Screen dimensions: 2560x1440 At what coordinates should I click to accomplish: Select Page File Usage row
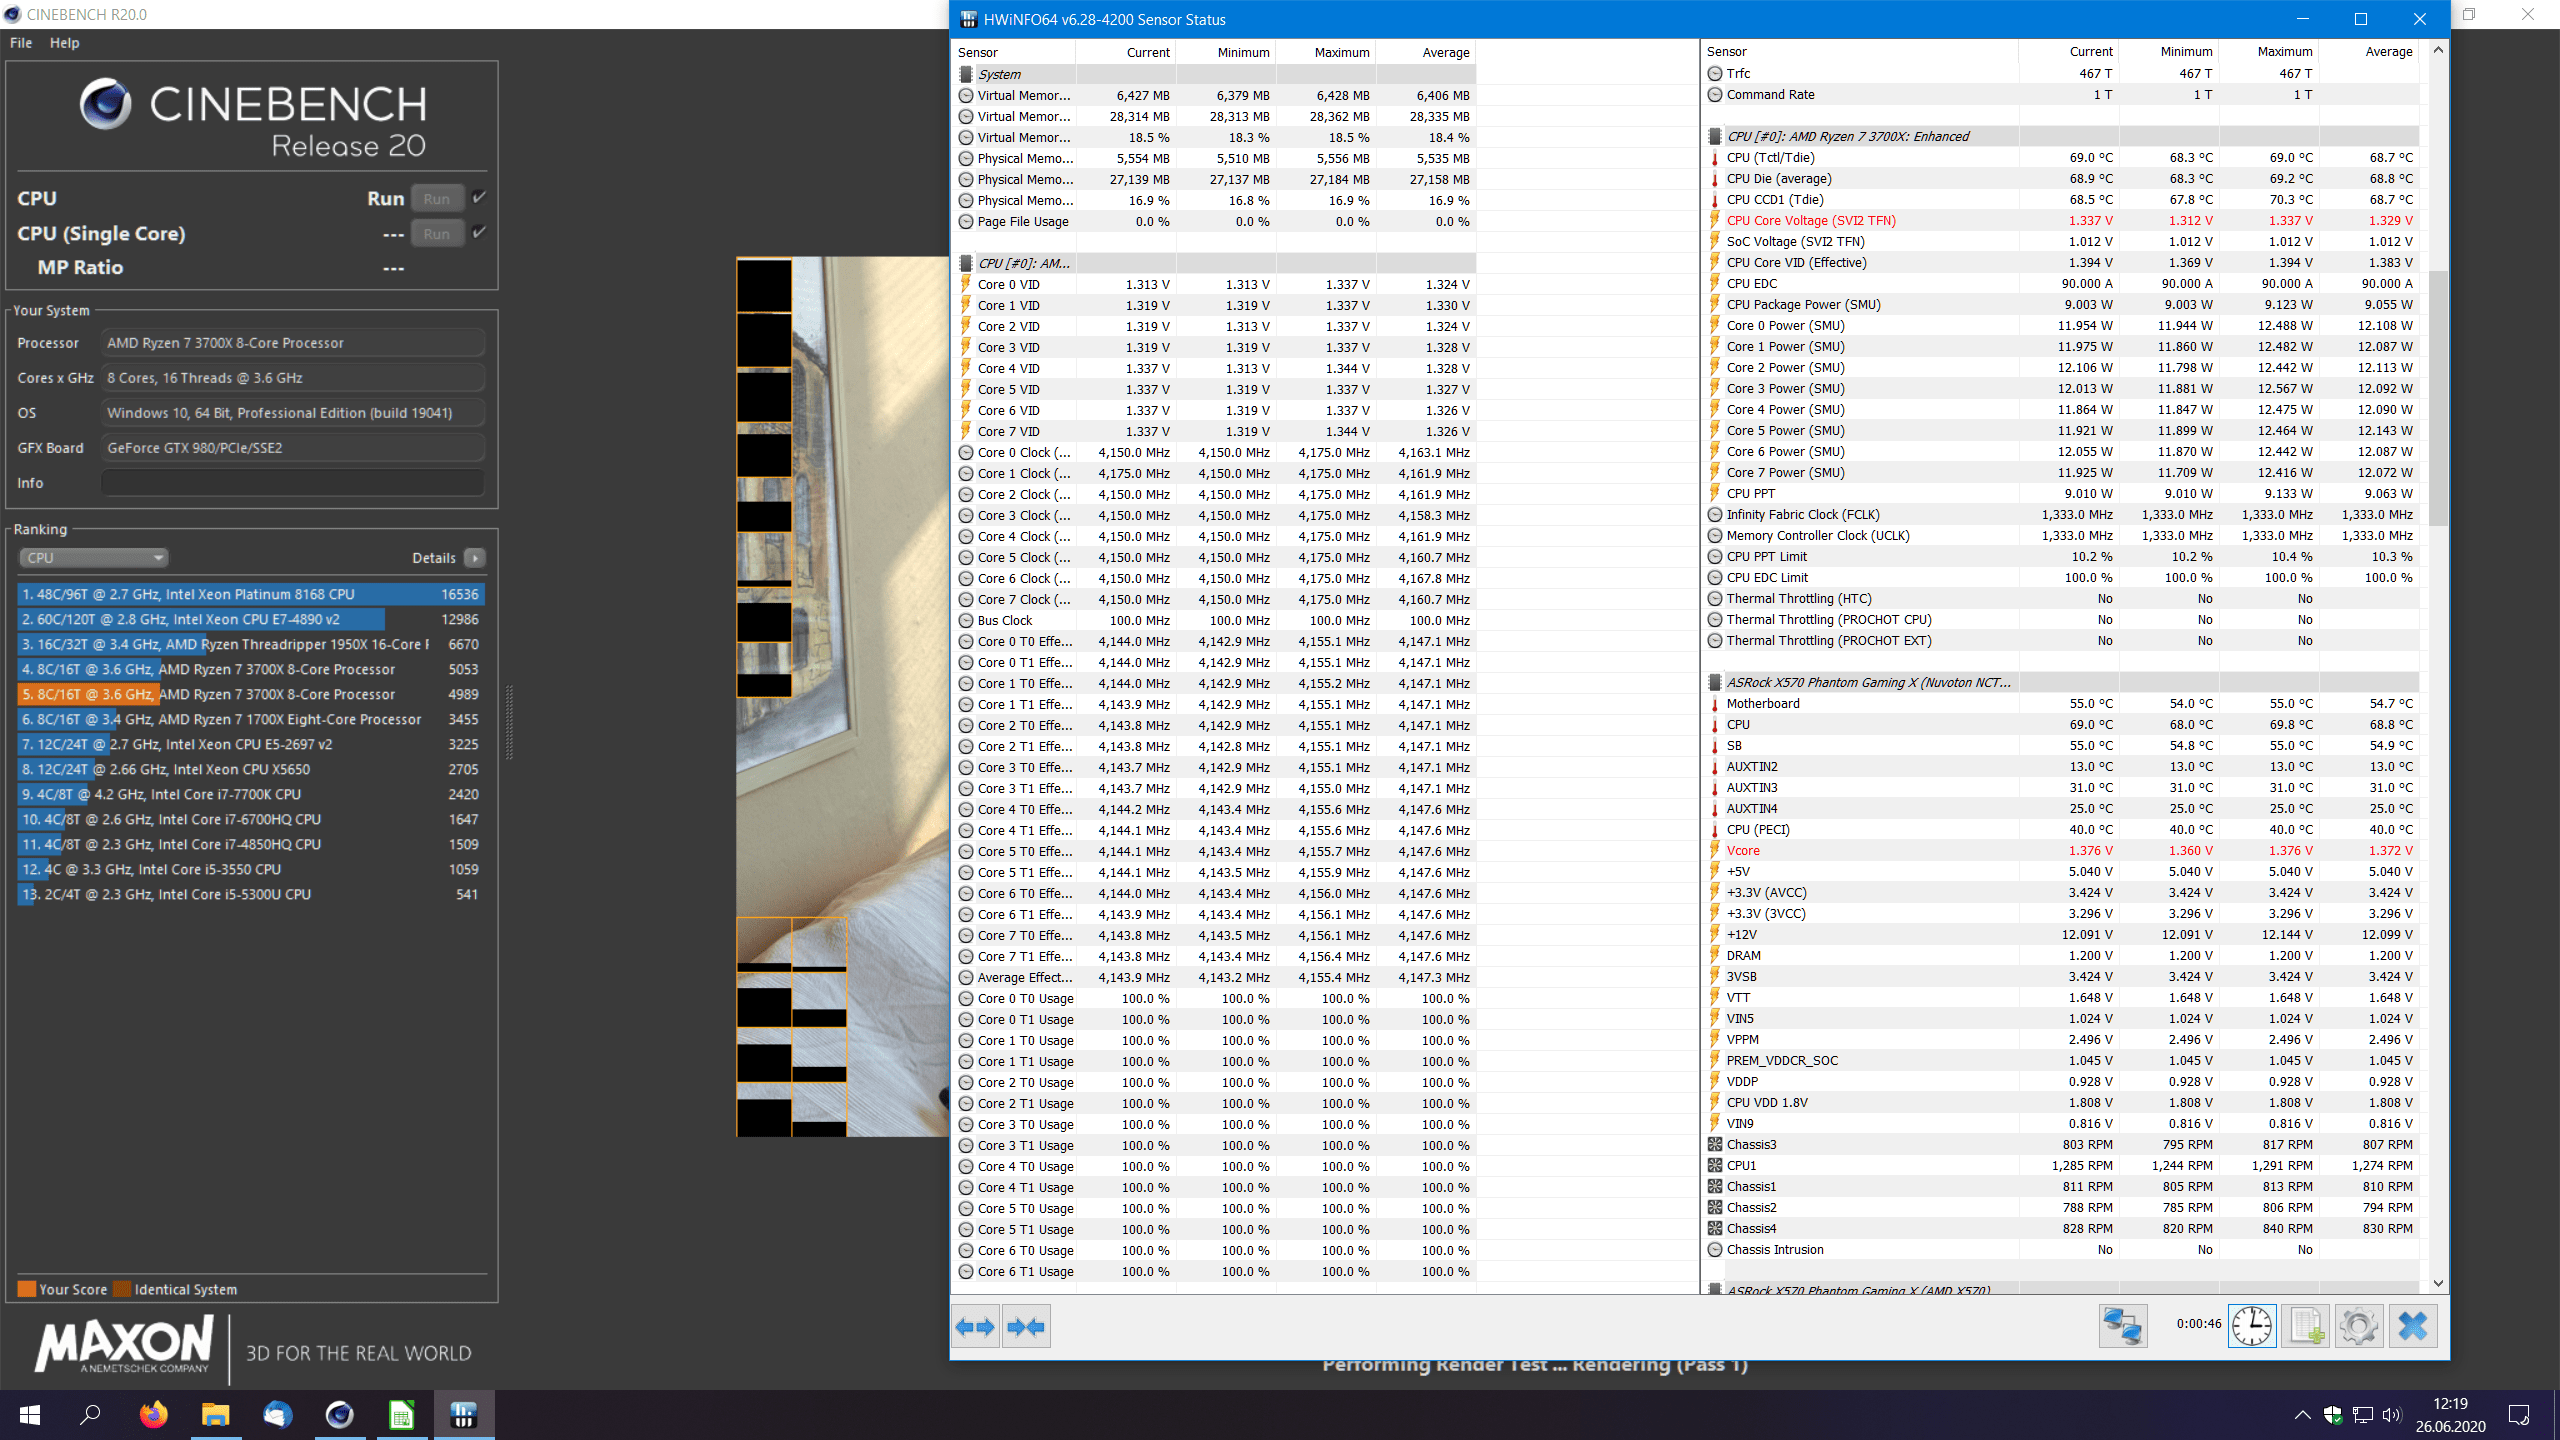(1215, 221)
